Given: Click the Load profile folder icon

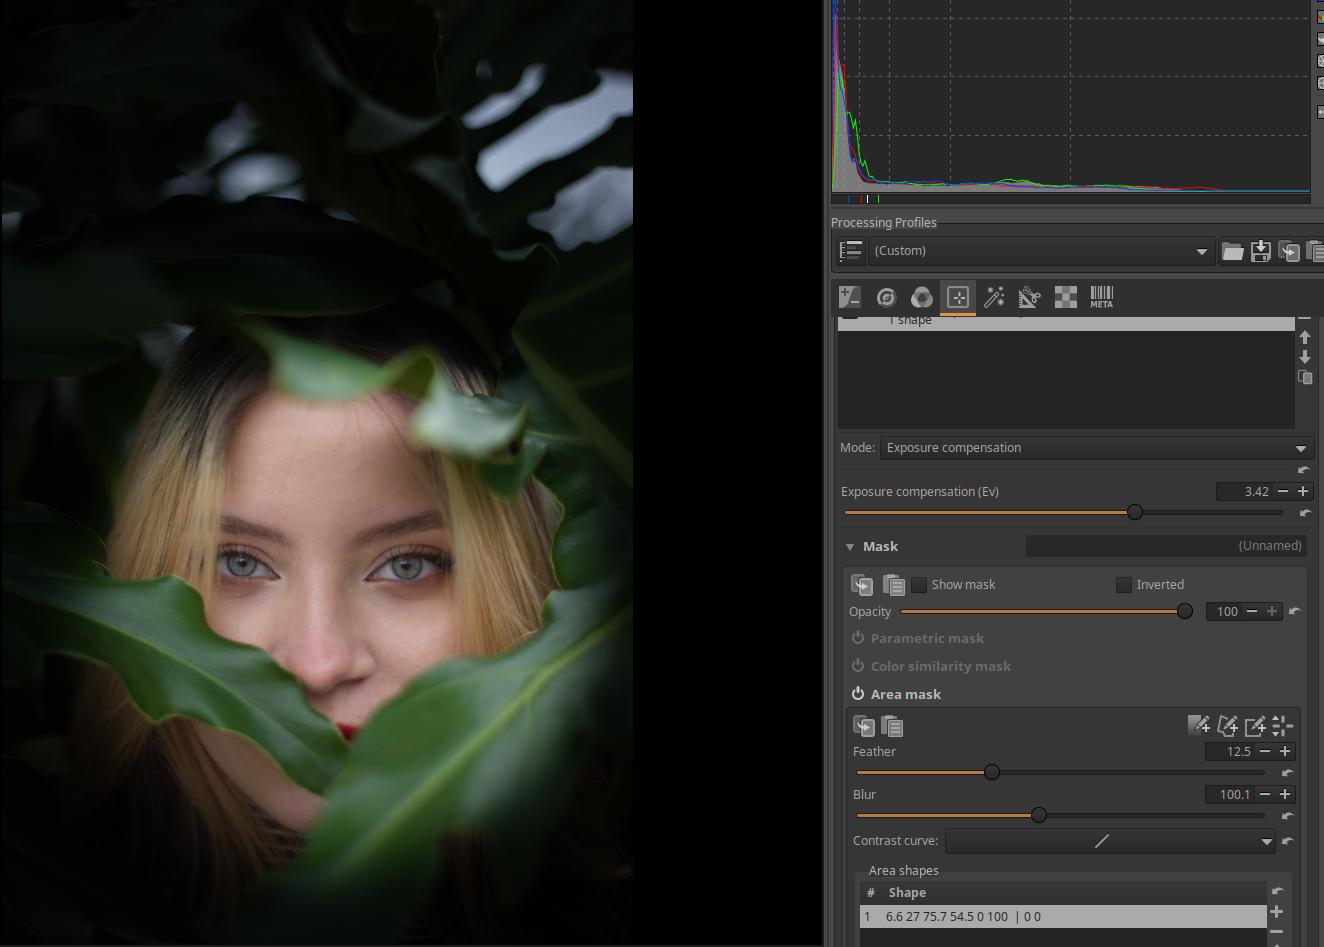Looking at the screenshot, I should [x=1232, y=251].
